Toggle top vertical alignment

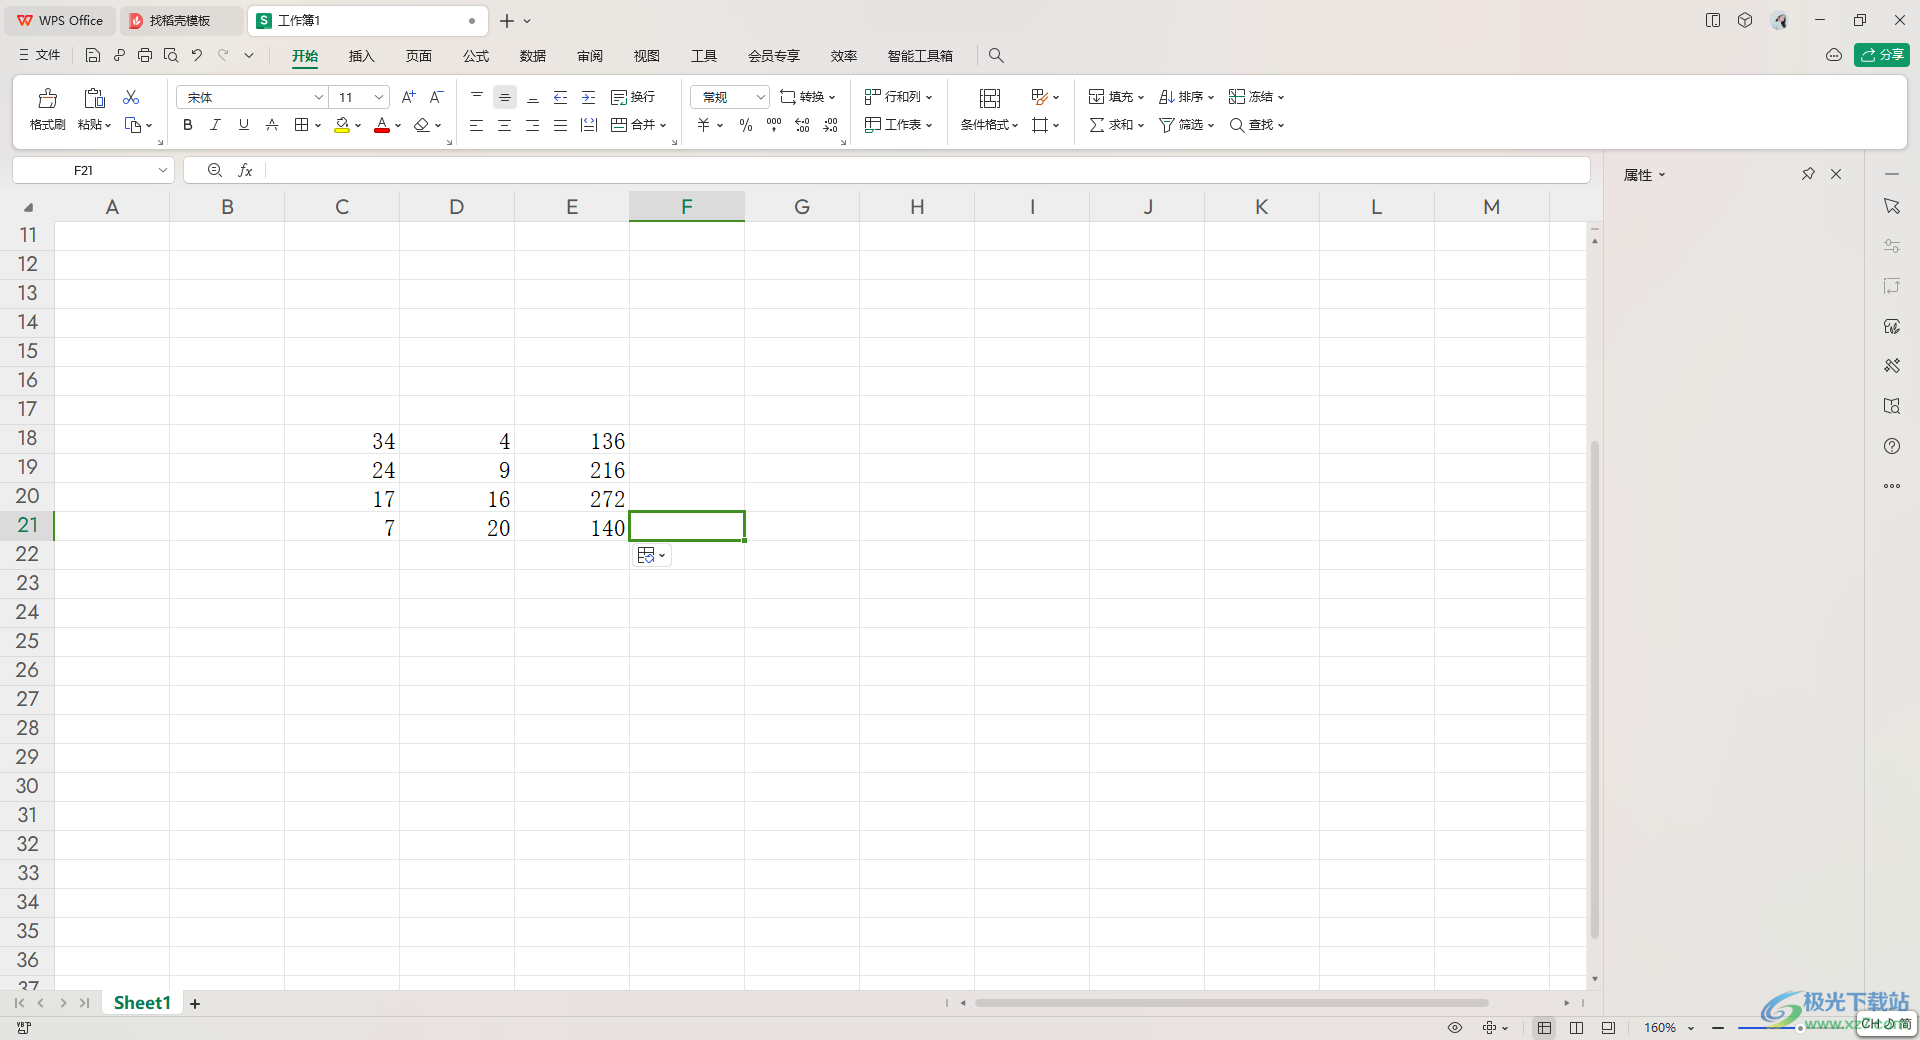point(477,97)
